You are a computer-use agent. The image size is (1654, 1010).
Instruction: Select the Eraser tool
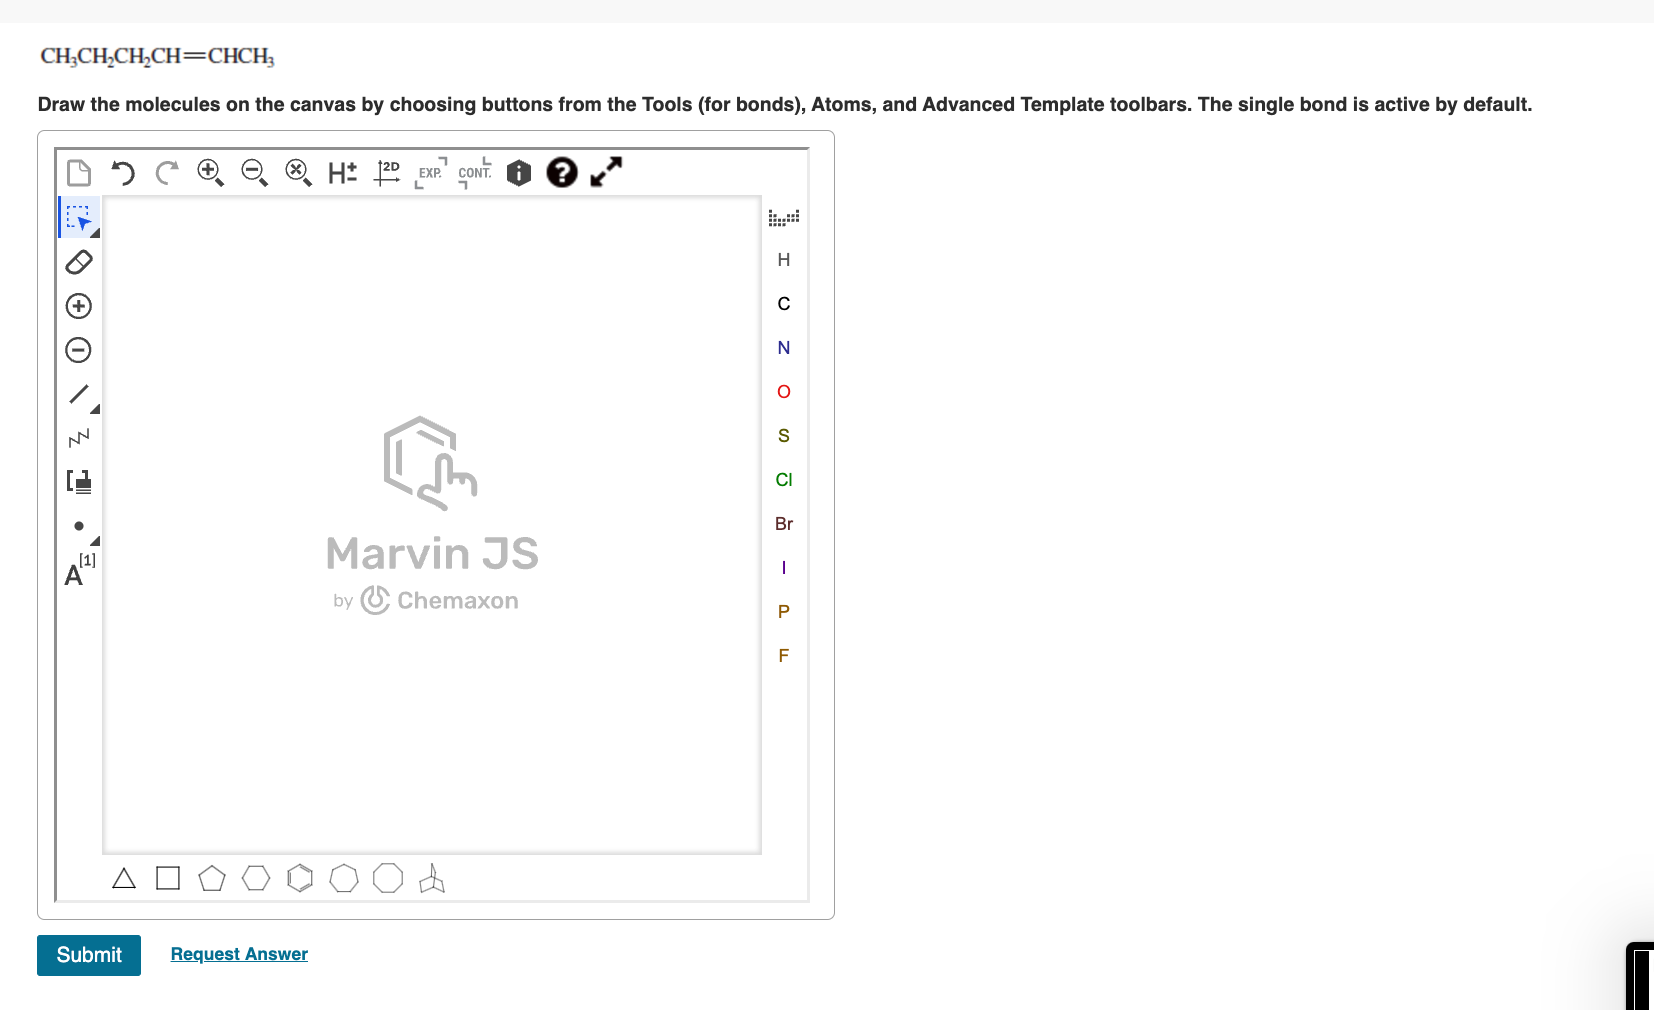[x=79, y=262]
